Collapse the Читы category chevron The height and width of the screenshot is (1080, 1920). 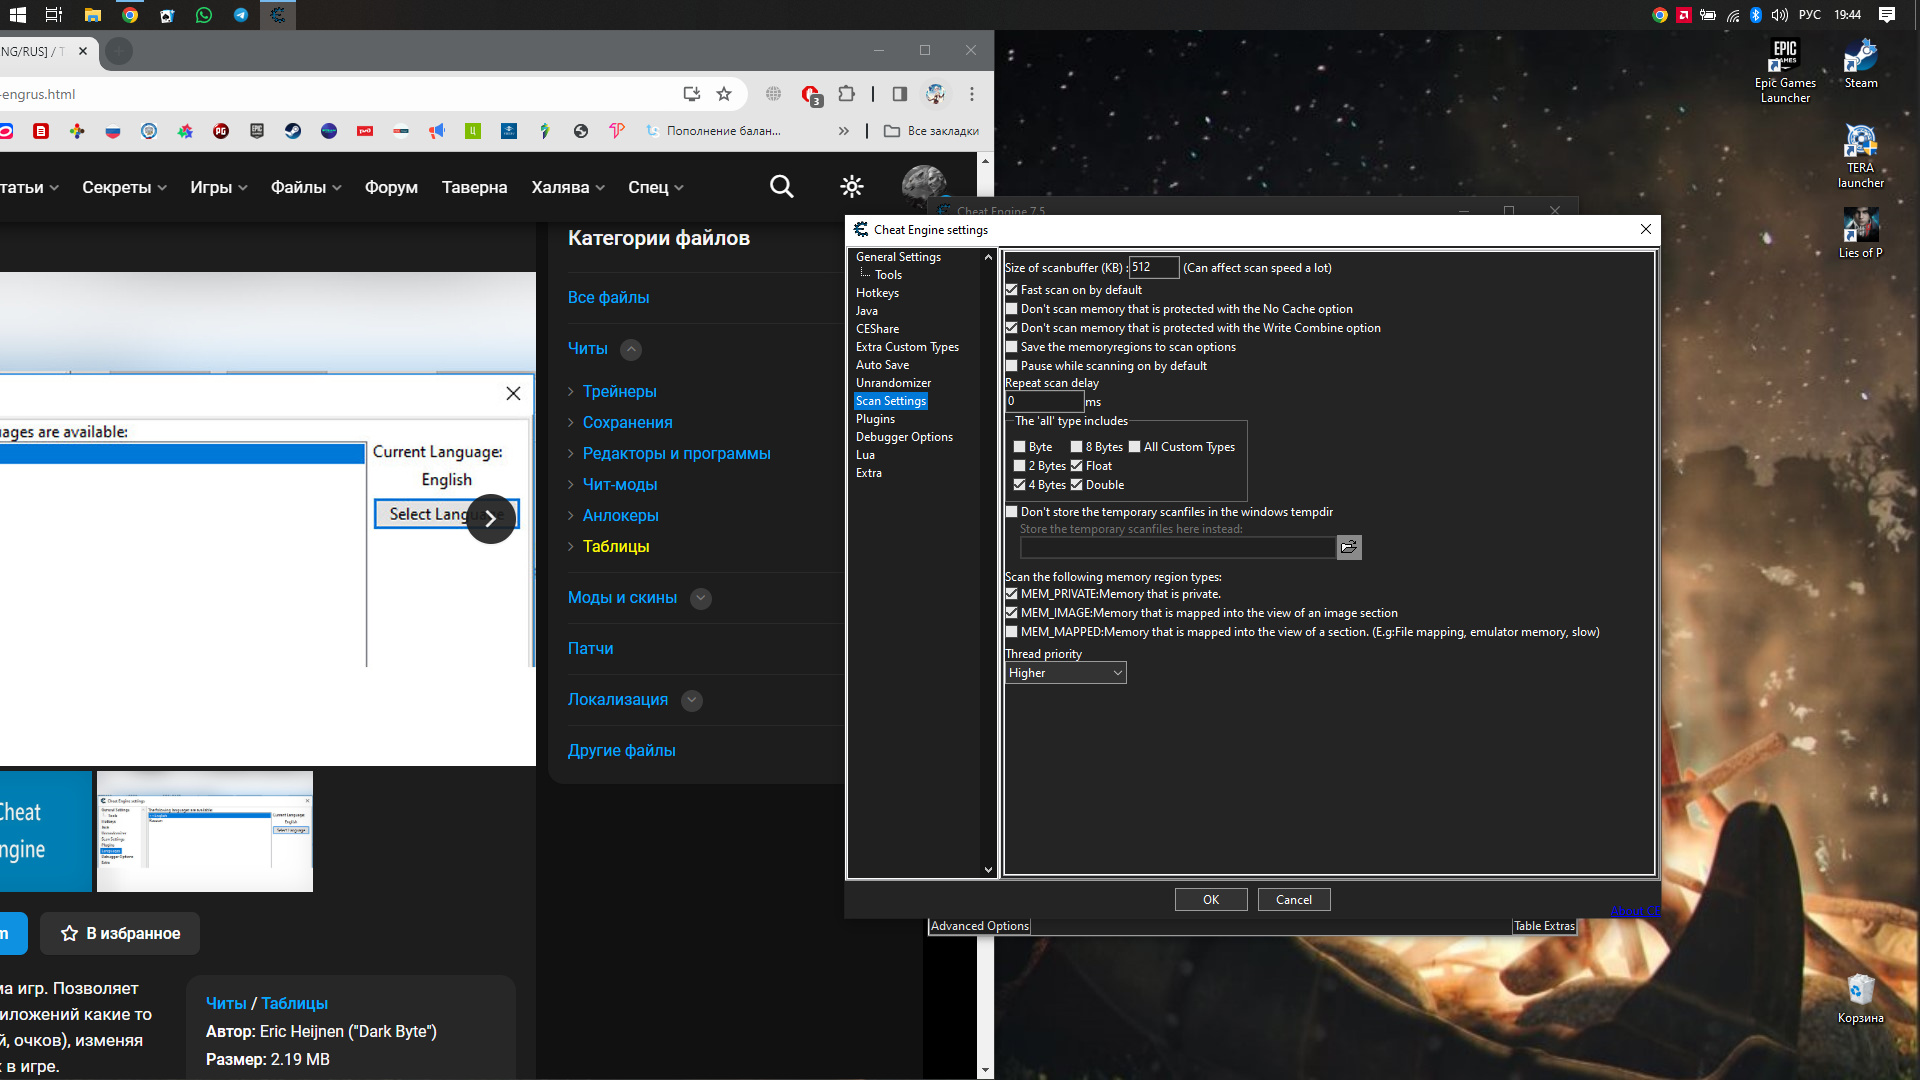pyautogui.click(x=631, y=349)
